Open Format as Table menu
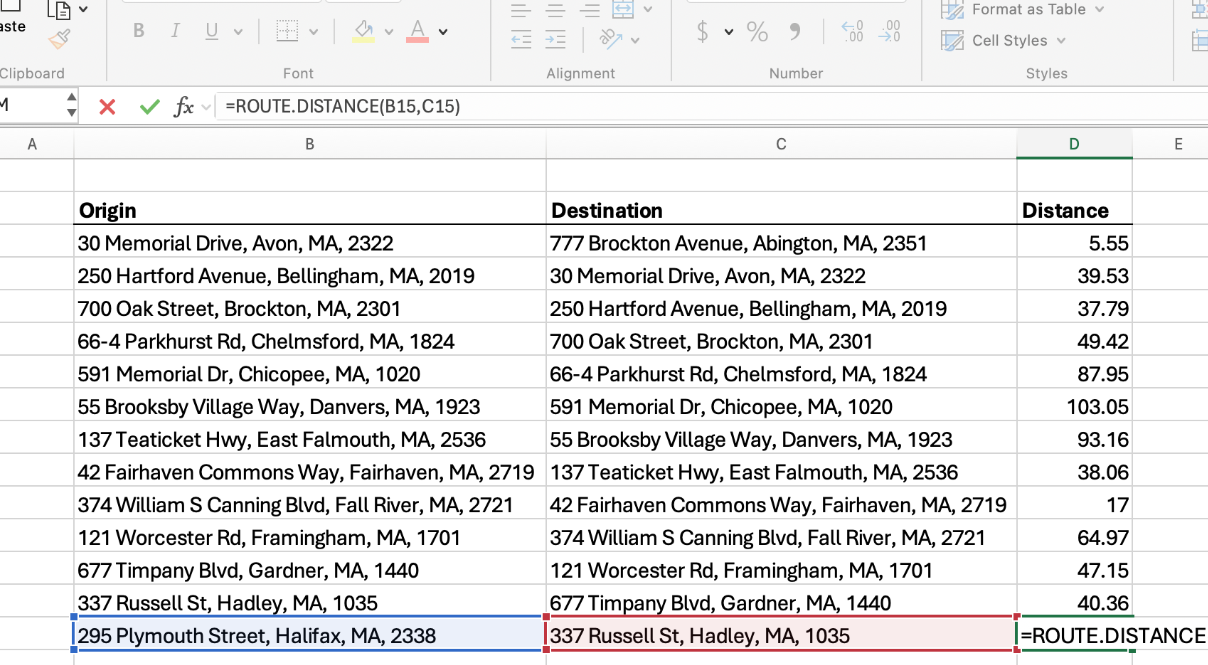Viewport: 1208px width, 665px height. click(1023, 9)
